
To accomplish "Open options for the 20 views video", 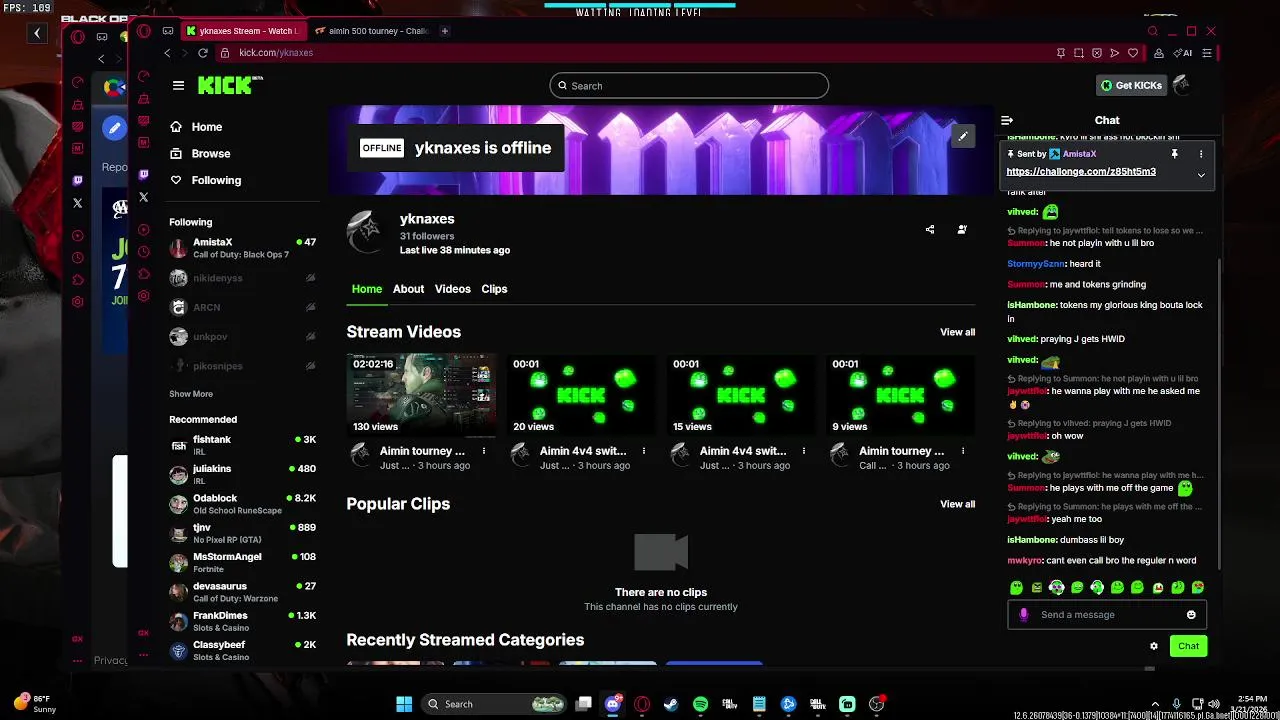I will 644,451.
